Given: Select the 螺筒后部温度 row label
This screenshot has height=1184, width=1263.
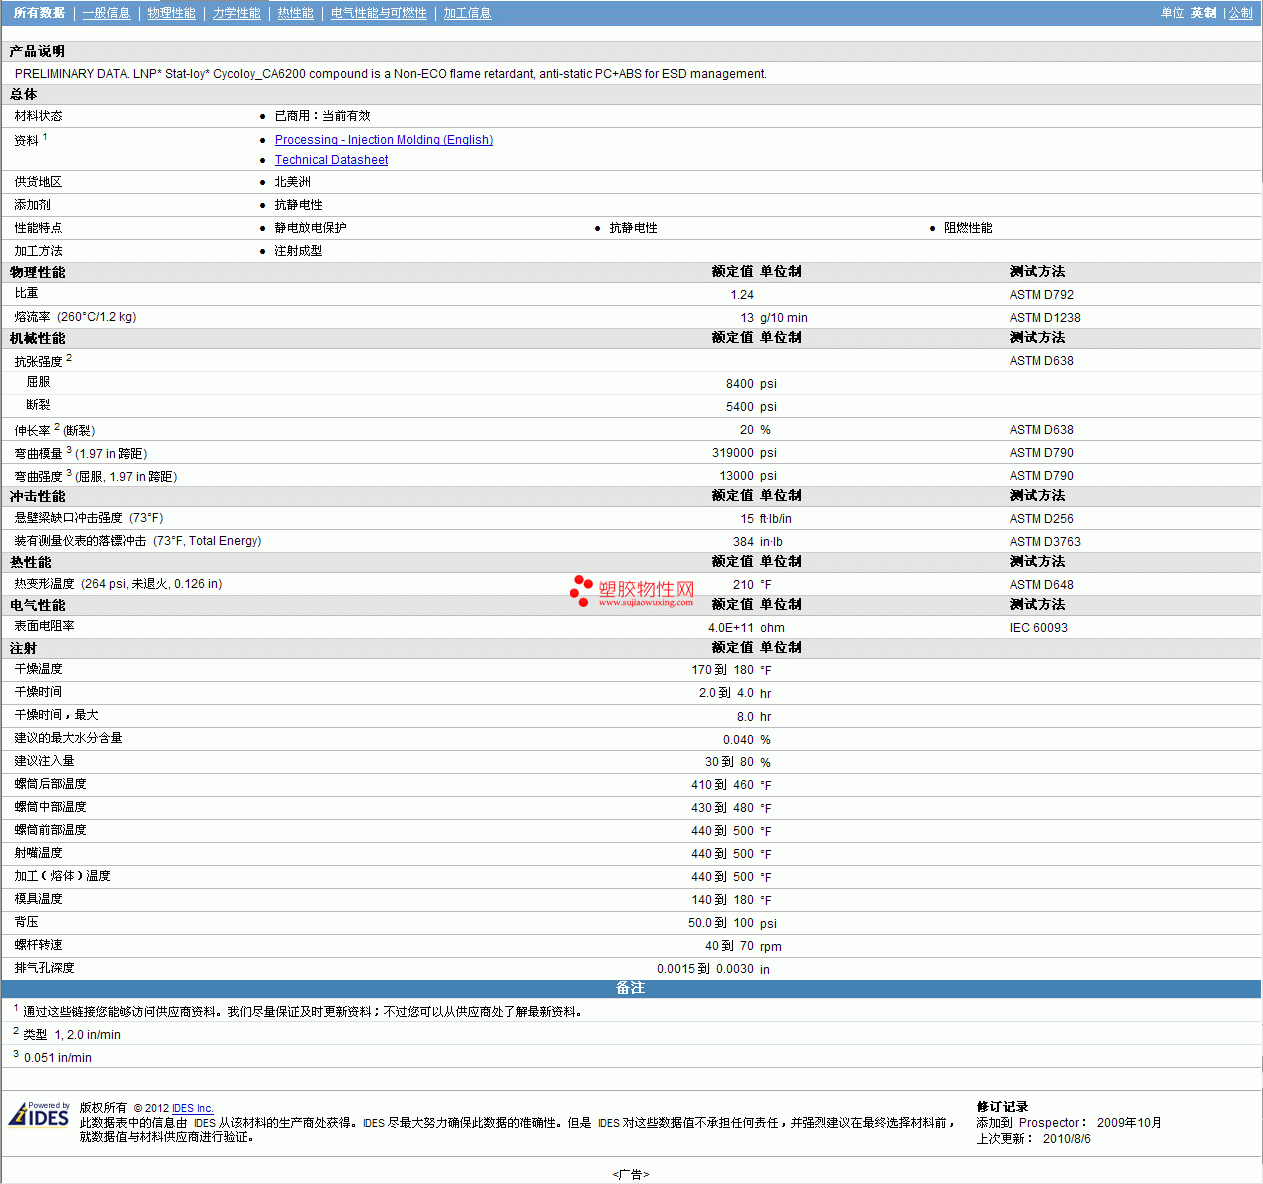Looking at the screenshot, I should [x=50, y=784].
